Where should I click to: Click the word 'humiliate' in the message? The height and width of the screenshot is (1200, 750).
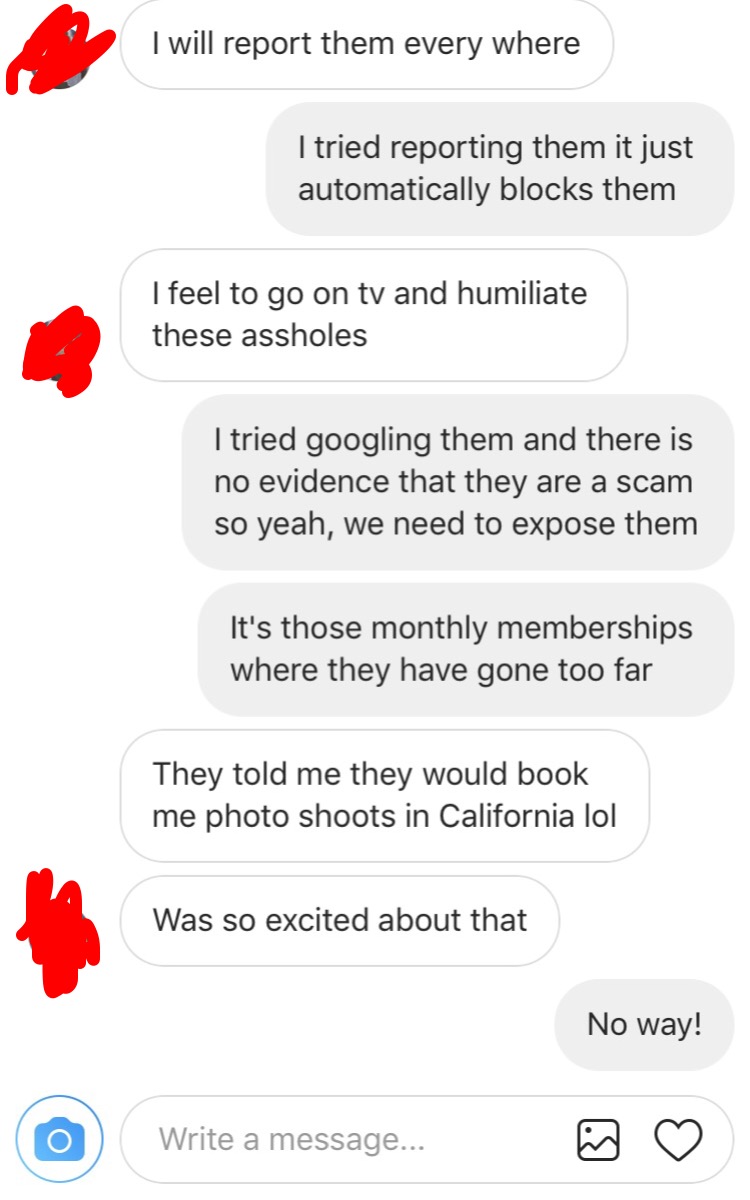[522, 294]
